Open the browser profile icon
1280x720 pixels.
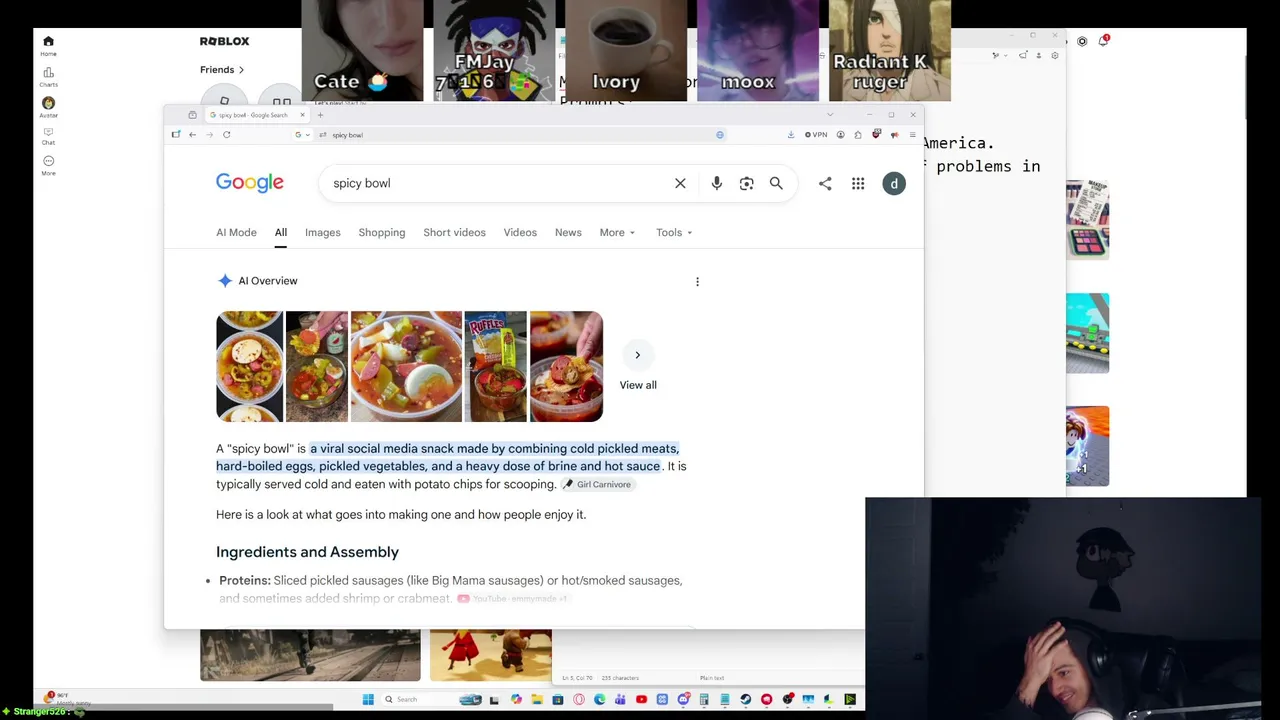[841, 135]
